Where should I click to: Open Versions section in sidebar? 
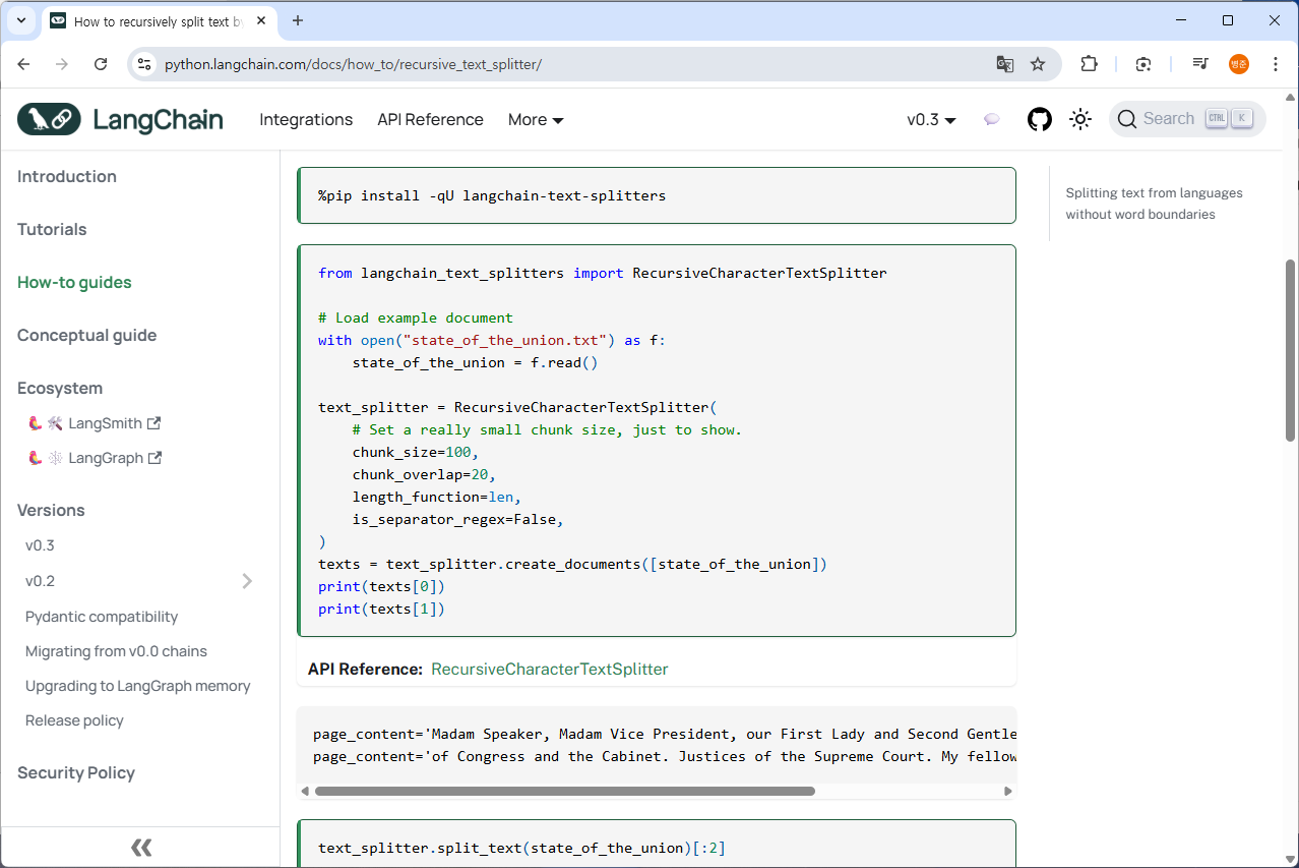51,510
